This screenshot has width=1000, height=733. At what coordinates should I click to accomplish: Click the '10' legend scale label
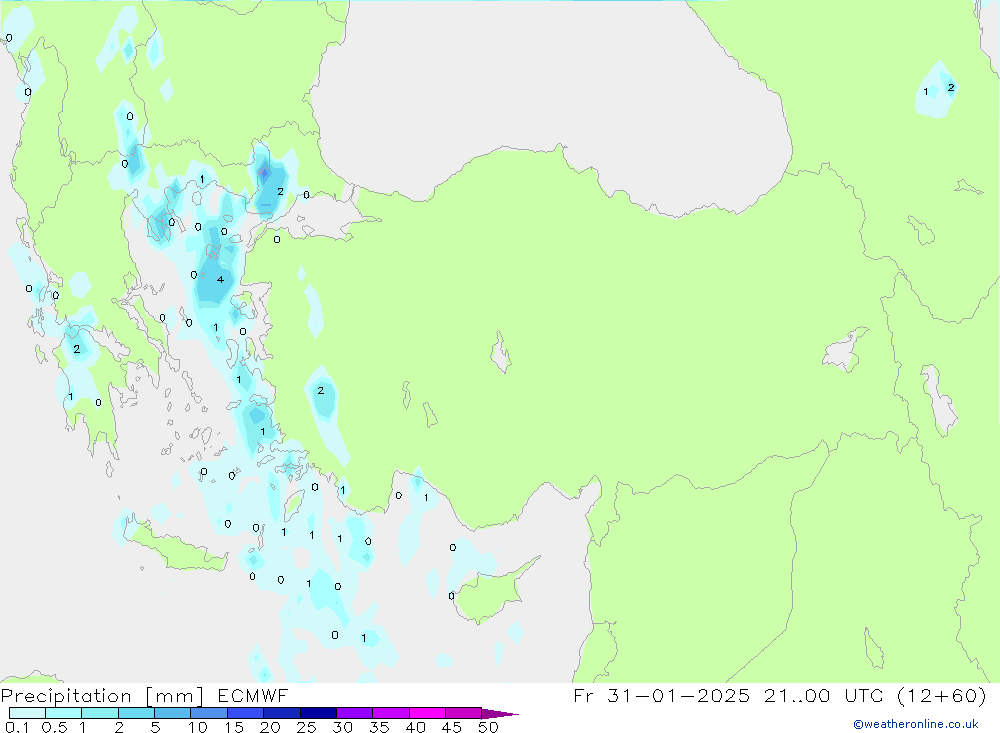[198, 727]
